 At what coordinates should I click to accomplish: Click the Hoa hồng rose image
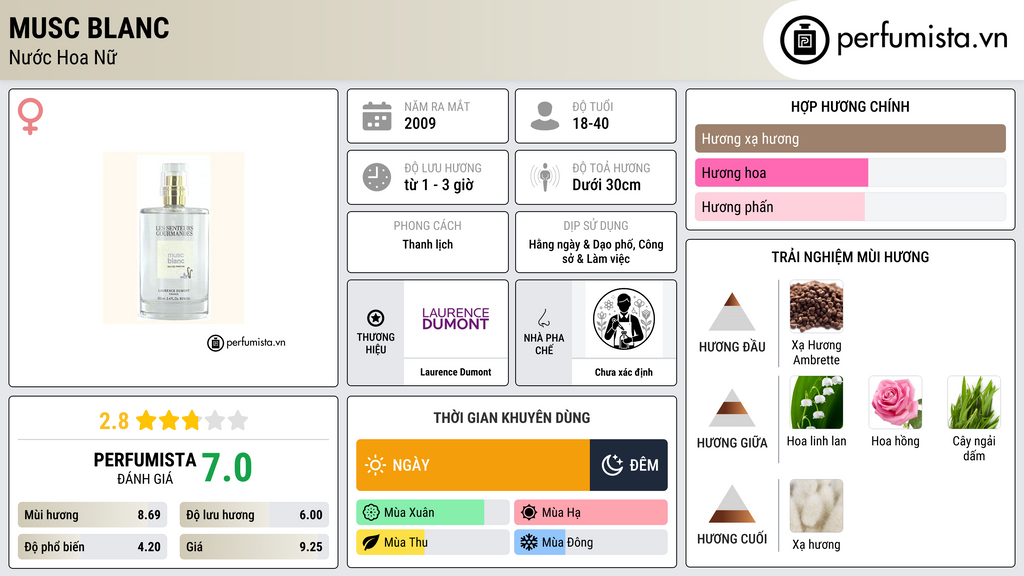[895, 402]
